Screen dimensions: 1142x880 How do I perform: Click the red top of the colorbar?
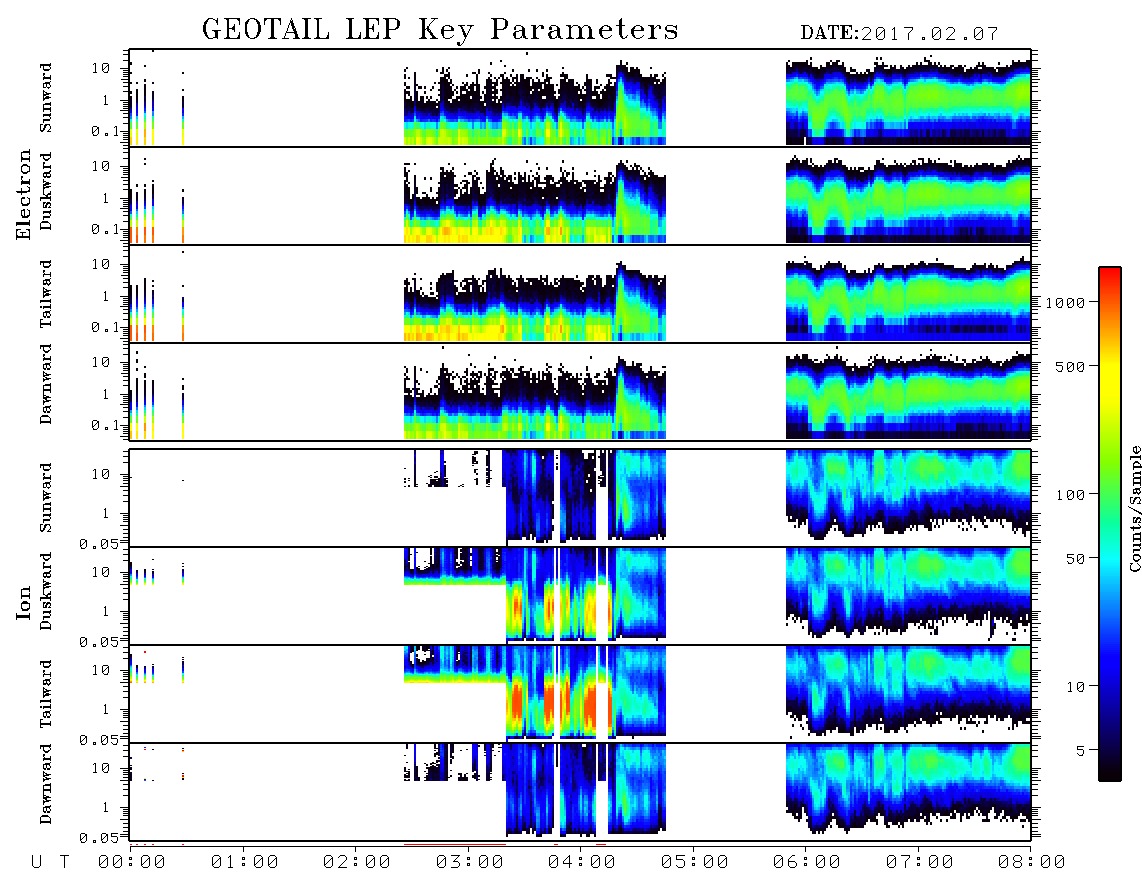point(1110,277)
